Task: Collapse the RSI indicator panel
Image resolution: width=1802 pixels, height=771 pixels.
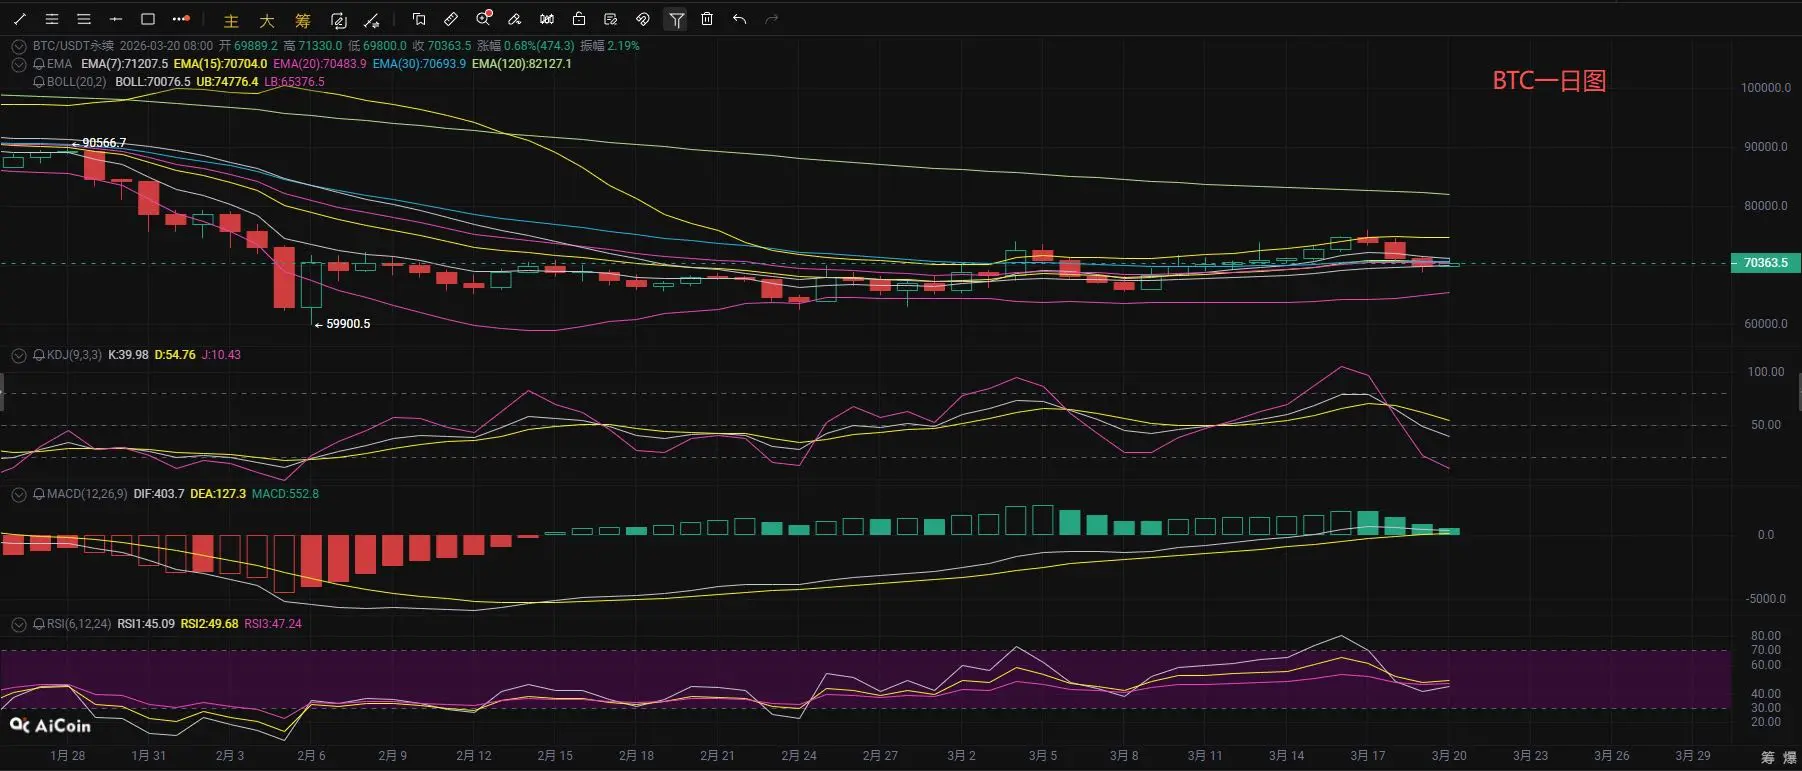Action: click(18, 624)
